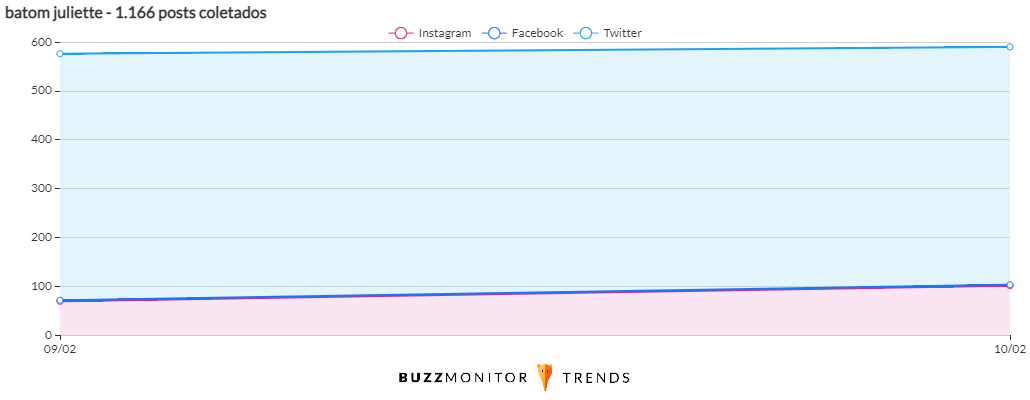
Task: Click the 09/02 date axis label
Action: pyautogui.click(x=60, y=349)
